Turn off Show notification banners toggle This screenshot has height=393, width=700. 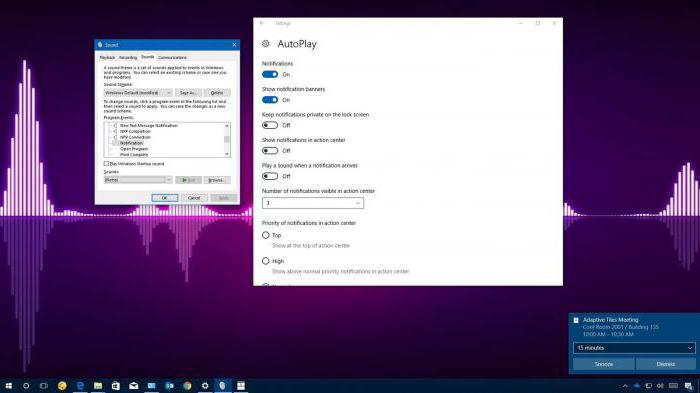click(x=270, y=100)
